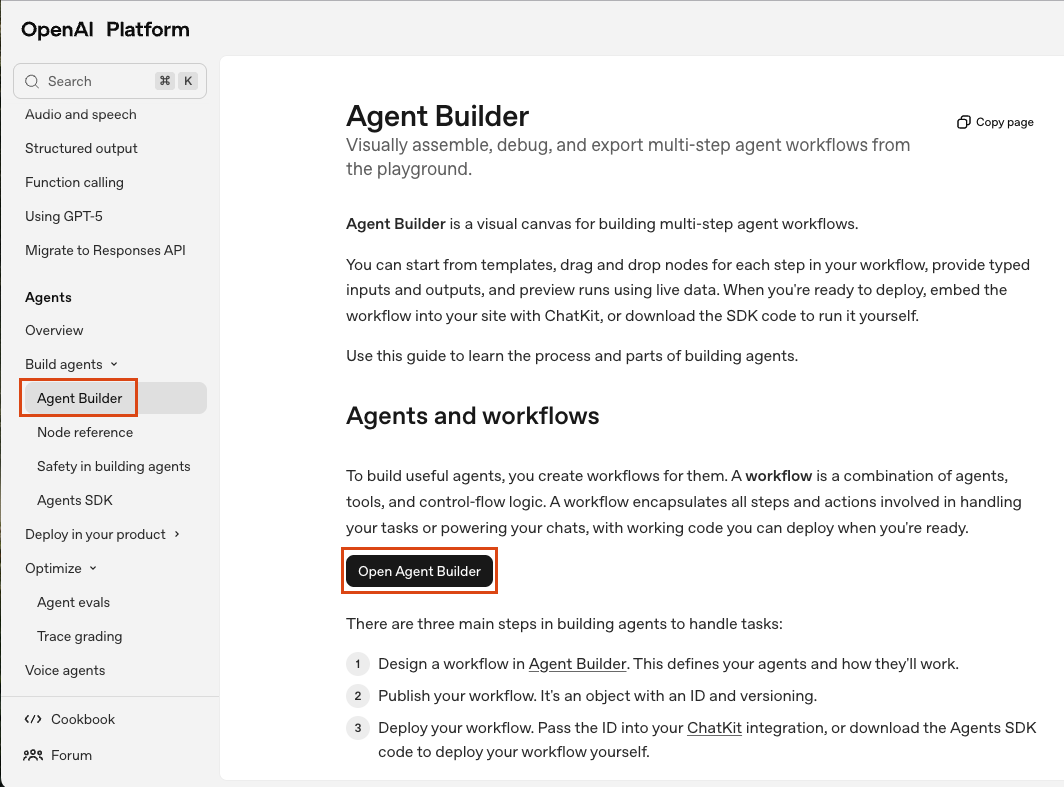The height and width of the screenshot is (787, 1064).
Task: Click the Forum people icon
Action: click(33, 755)
